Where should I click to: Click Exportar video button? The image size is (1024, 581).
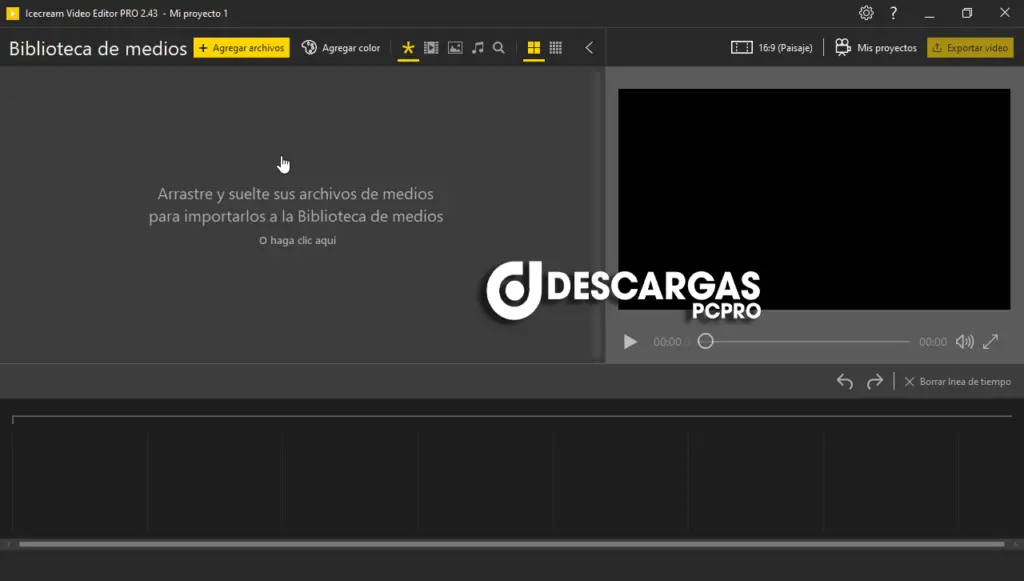click(x=970, y=48)
